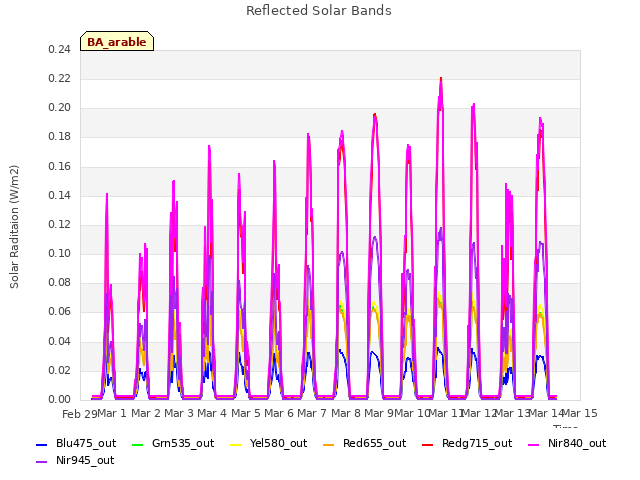Screen dimensions: 640x480
Task: Click the blue Blu475_out legend swatch
Action: (x=42, y=444)
